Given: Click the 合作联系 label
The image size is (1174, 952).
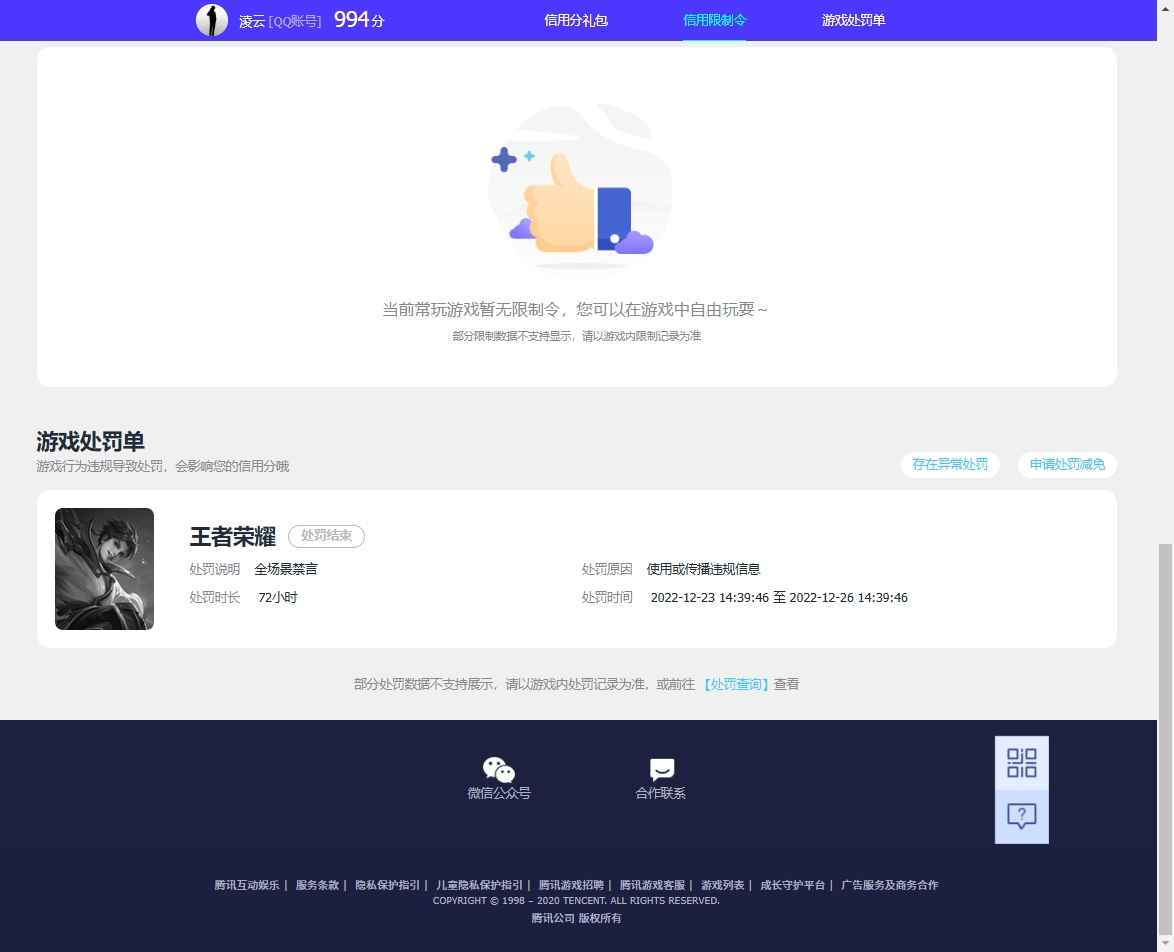Looking at the screenshot, I should 660,793.
